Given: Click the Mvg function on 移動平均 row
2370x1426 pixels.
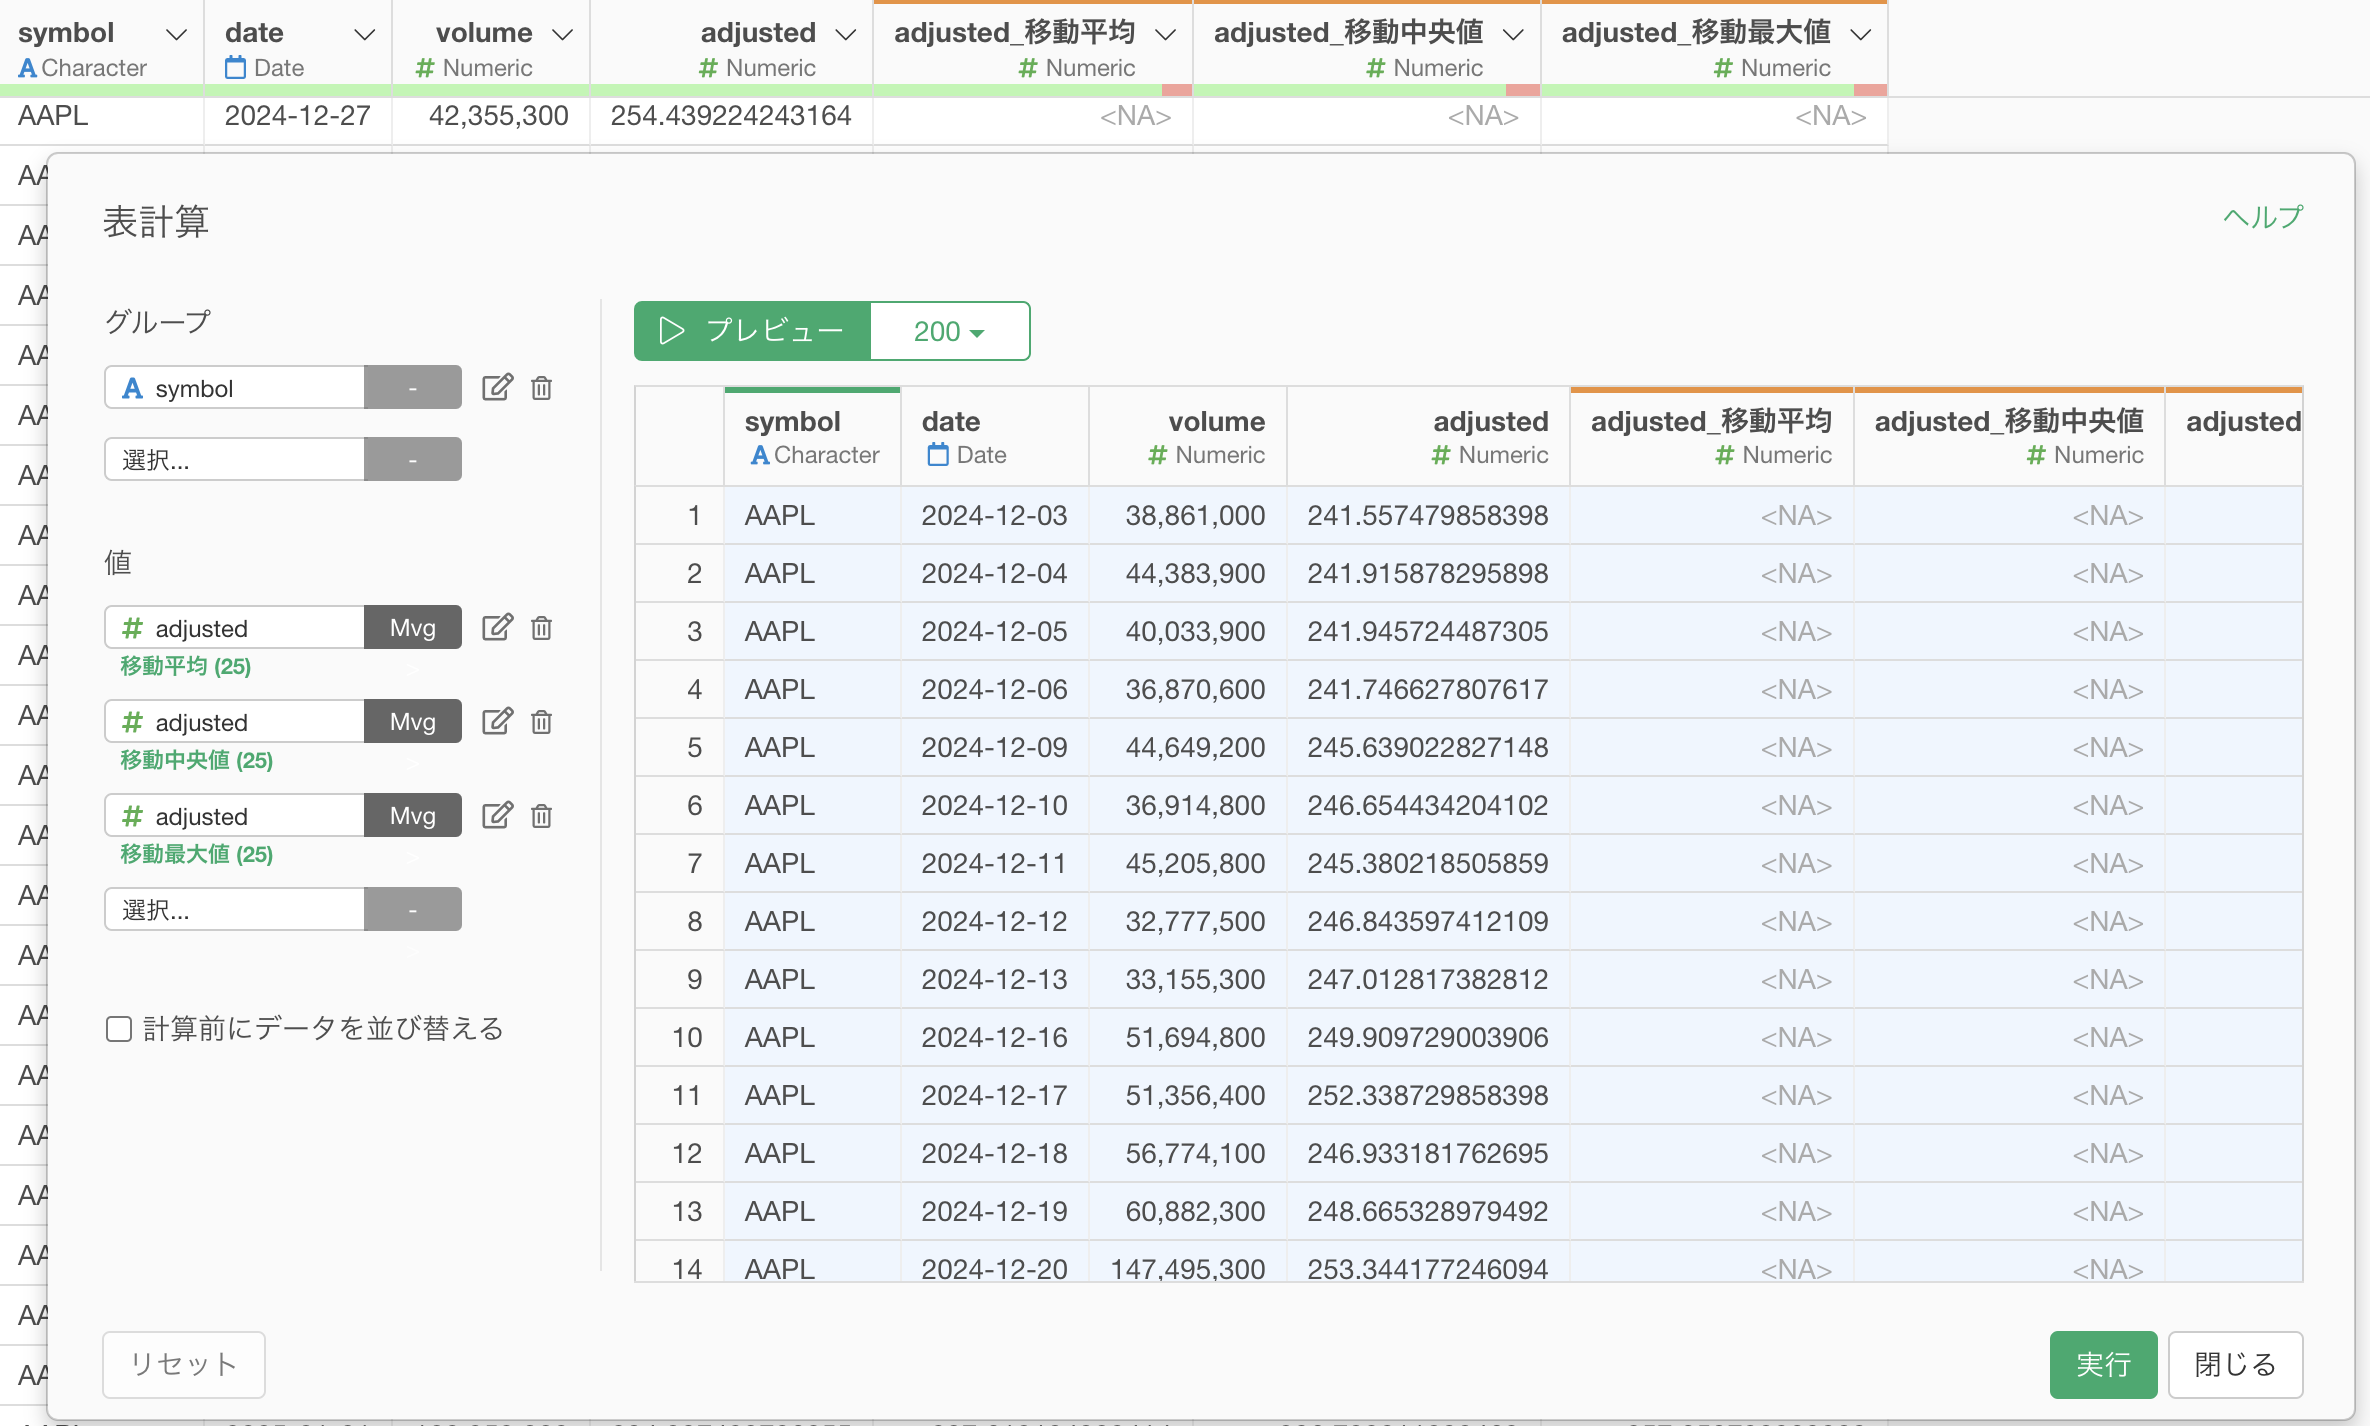Looking at the screenshot, I should tap(412, 628).
